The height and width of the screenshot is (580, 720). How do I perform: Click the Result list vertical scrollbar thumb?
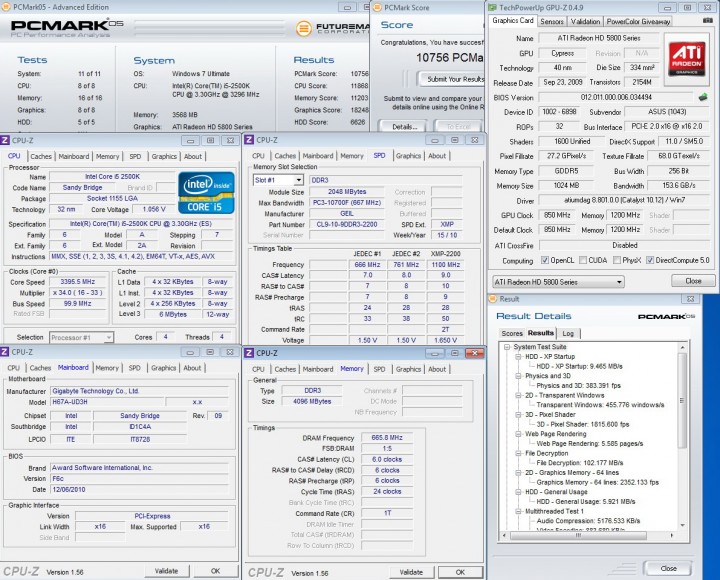click(x=682, y=400)
